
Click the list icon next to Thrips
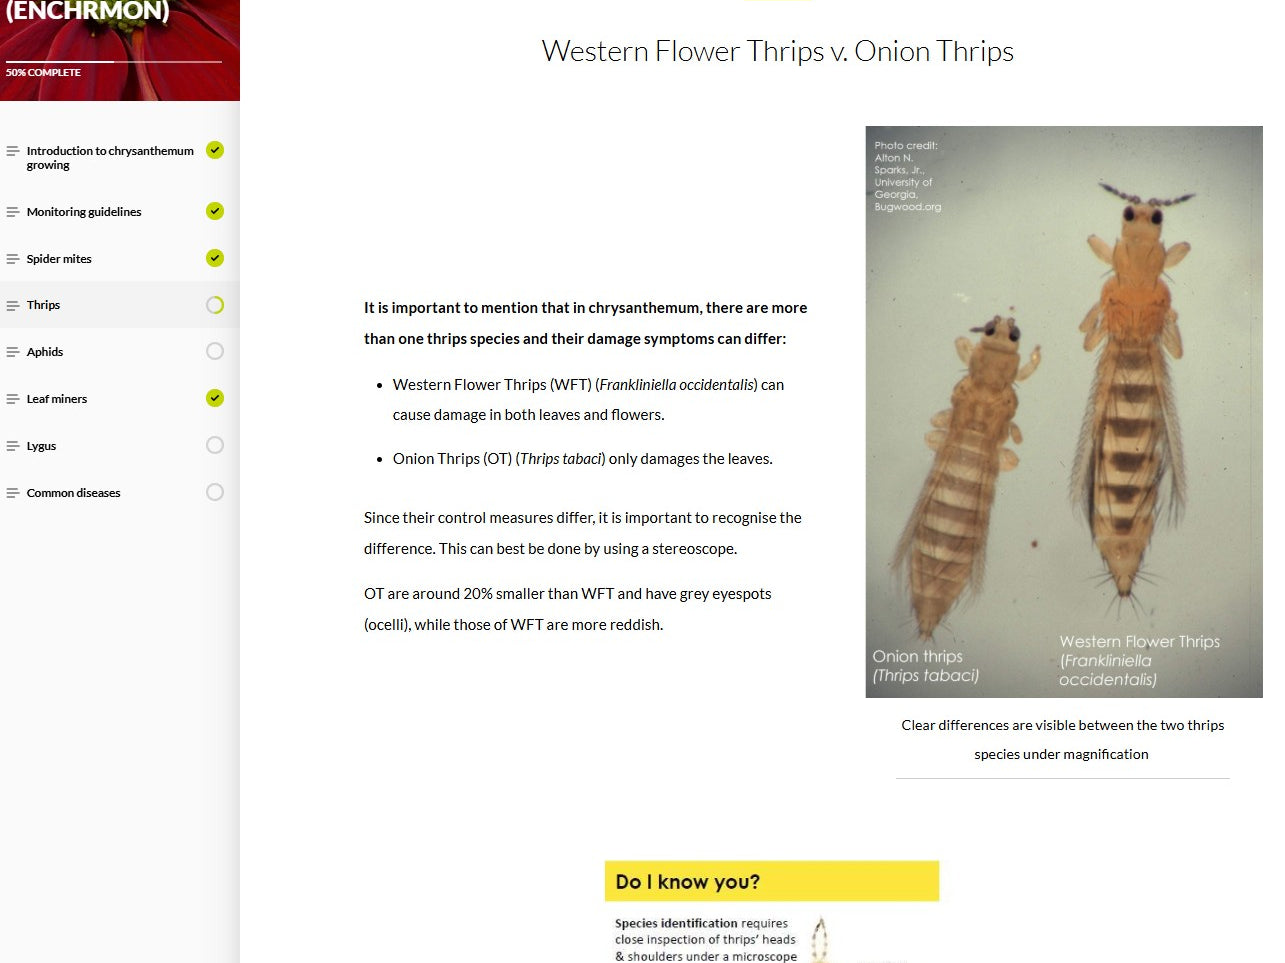(x=12, y=304)
